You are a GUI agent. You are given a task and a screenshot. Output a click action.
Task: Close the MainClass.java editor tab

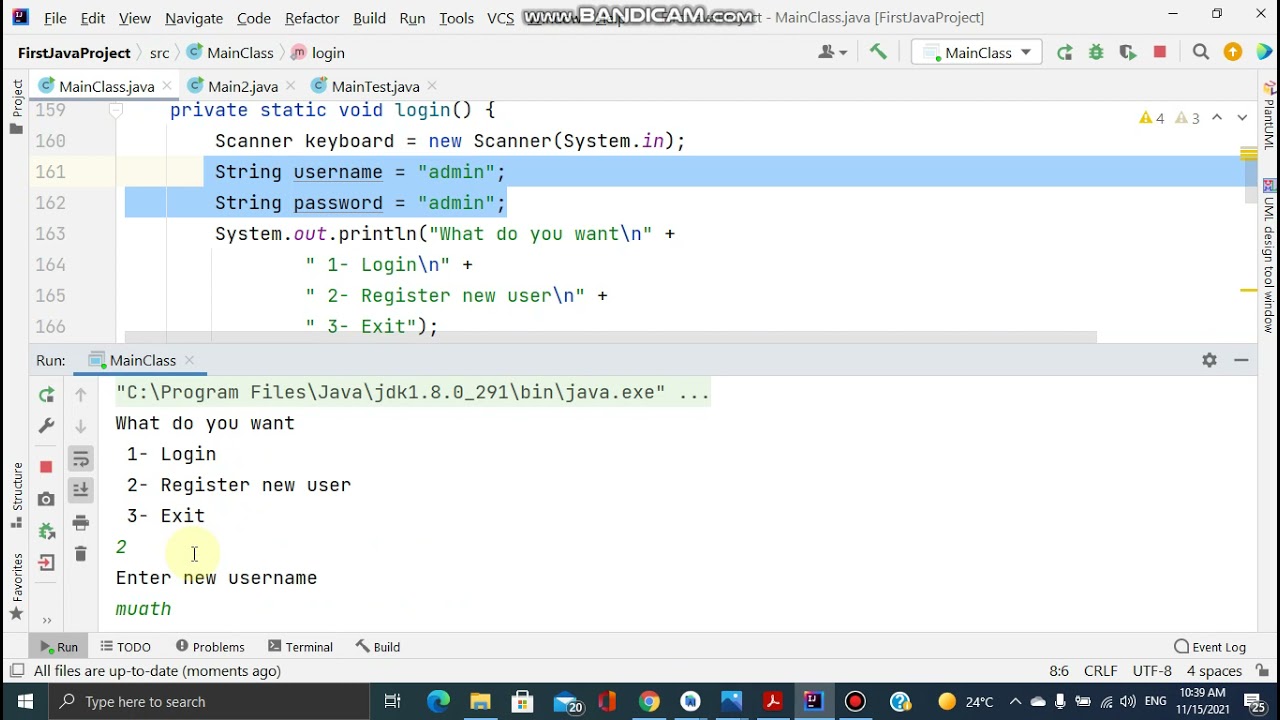click(167, 86)
